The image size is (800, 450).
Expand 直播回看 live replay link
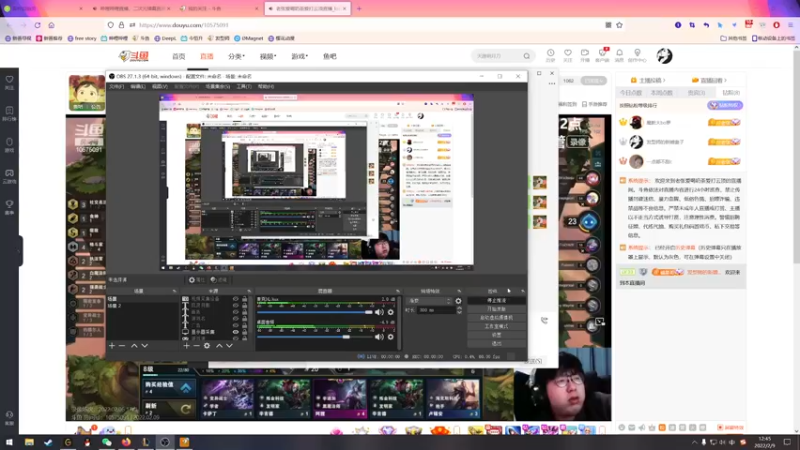coord(709,80)
